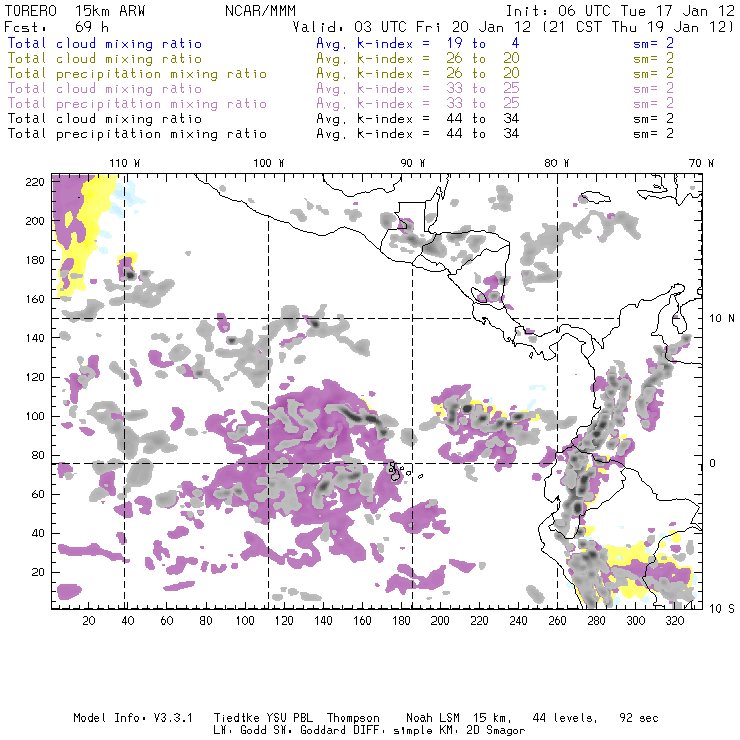Click '220' on the vertical axis

pyautogui.click(x=35, y=182)
